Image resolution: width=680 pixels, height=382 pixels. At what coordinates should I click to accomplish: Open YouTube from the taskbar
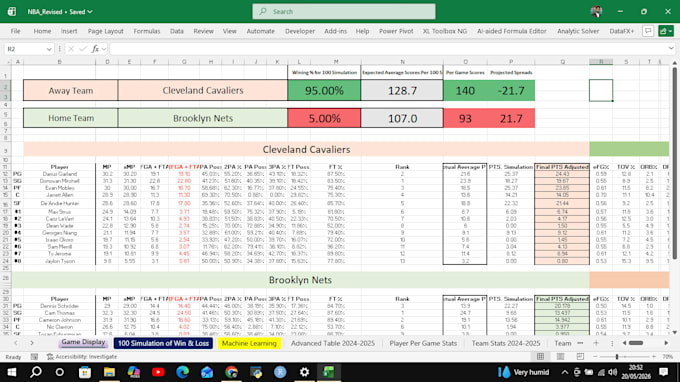pos(158,372)
